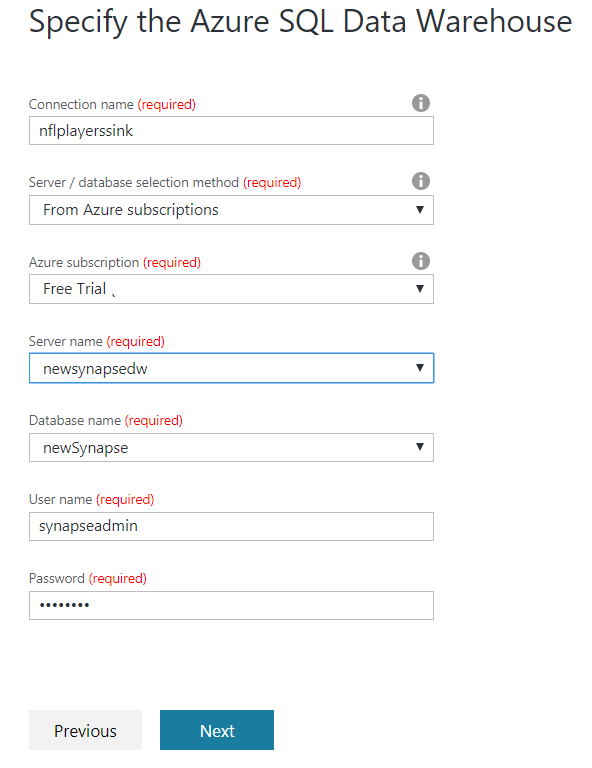592x768 pixels.
Task: Expand the Server name dropdown arrow
Action: (419, 367)
